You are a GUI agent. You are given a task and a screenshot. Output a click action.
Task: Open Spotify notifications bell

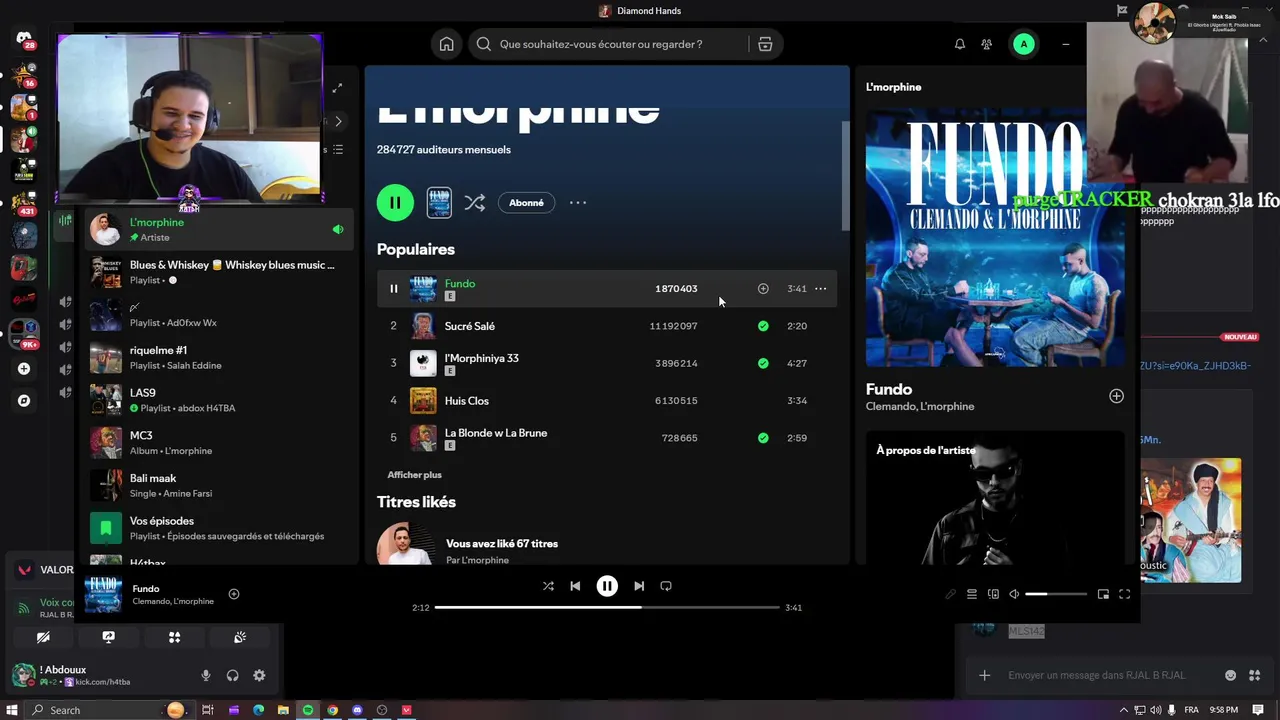click(959, 44)
